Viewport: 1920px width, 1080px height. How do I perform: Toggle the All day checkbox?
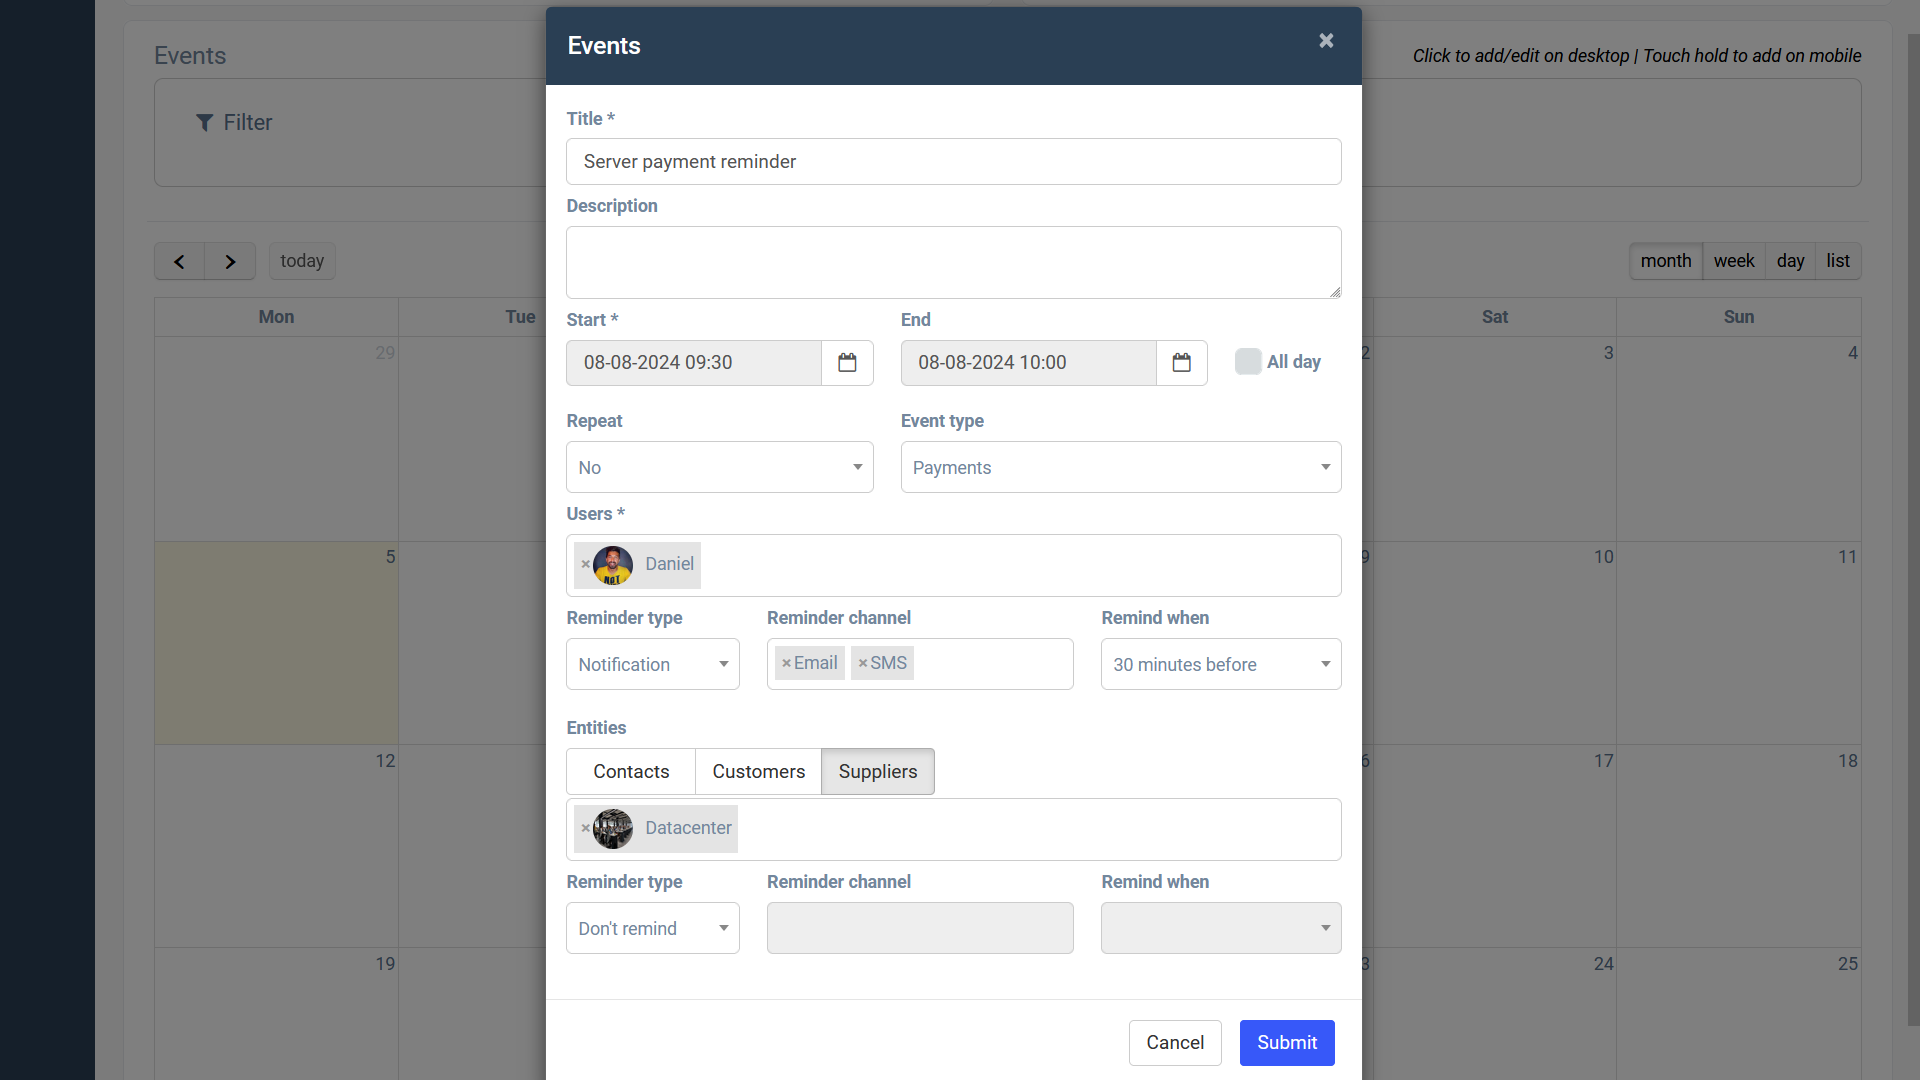pos(1247,361)
